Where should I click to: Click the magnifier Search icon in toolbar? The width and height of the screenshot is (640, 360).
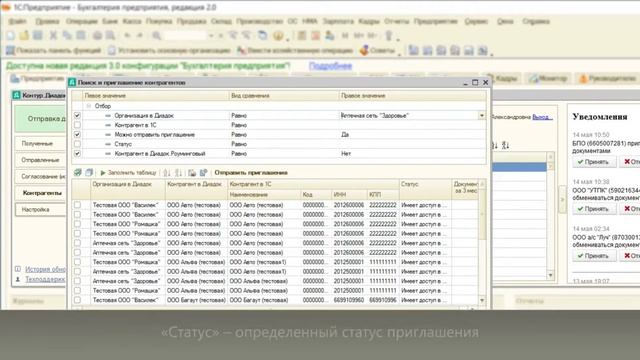[156, 36]
